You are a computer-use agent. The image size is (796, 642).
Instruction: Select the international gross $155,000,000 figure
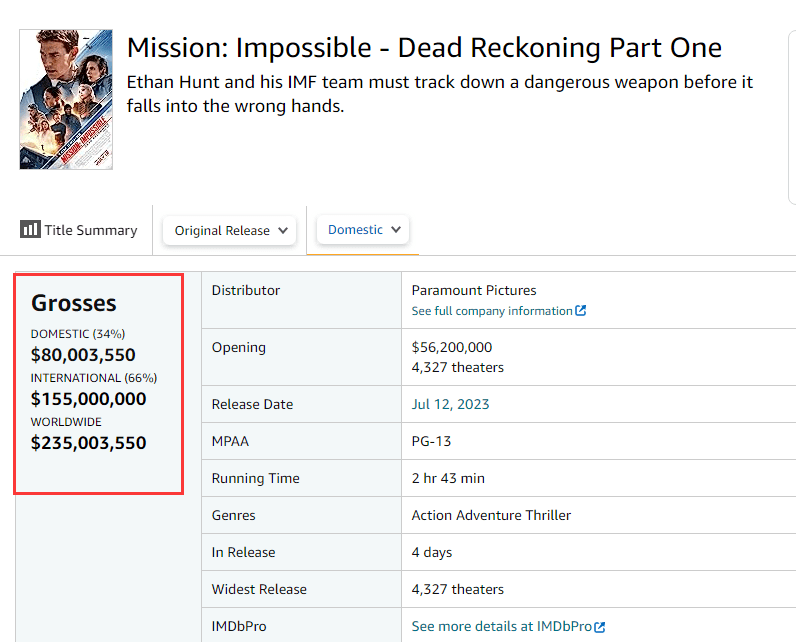pyautogui.click(x=88, y=399)
